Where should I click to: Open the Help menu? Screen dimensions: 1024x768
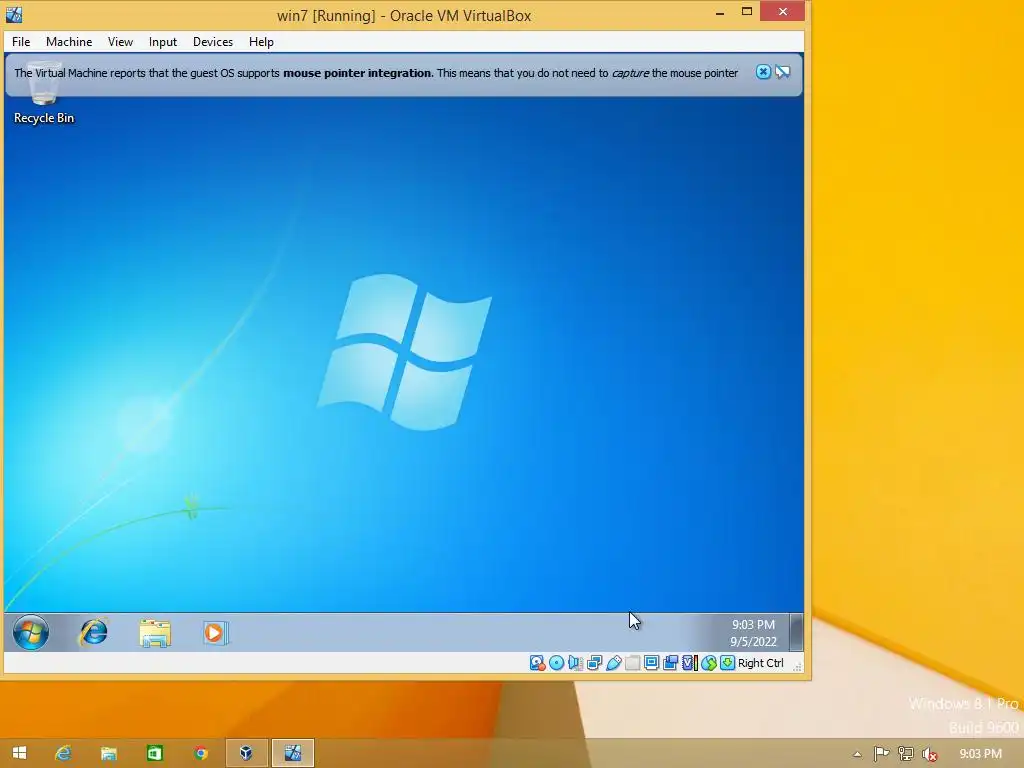[261, 42]
